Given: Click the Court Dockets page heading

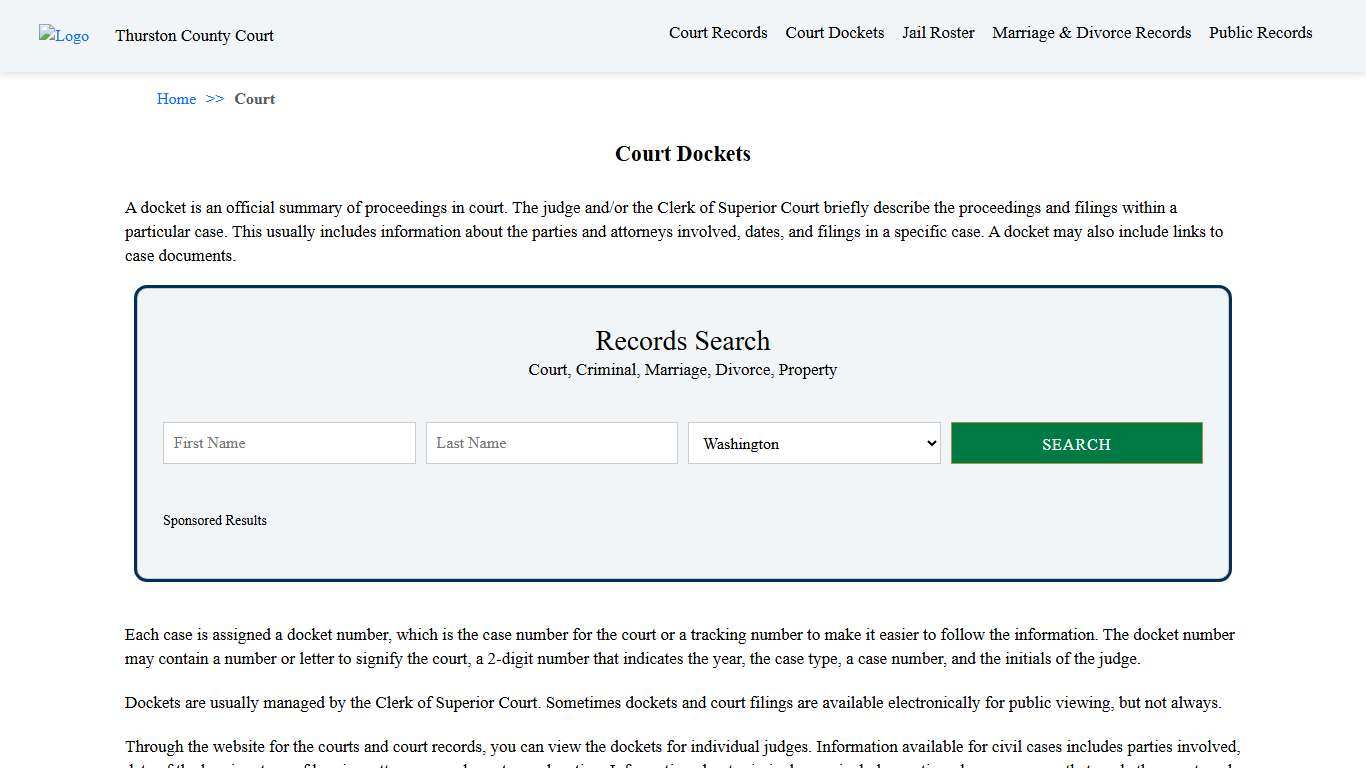Looking at the screenshot, I should pyautogui.click(x=682, y=154).
